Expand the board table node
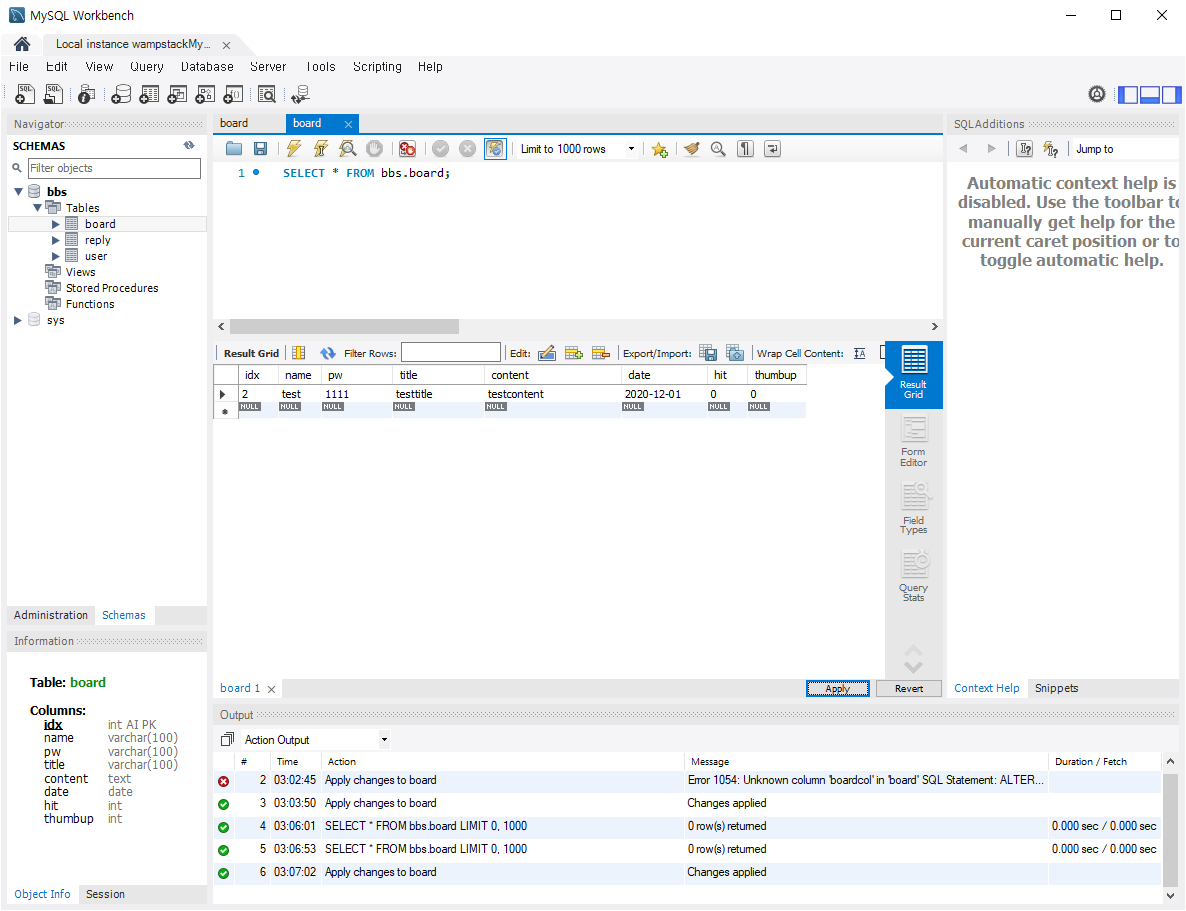The width and height of the screenshot is (1186, 911). coord(55,224)
